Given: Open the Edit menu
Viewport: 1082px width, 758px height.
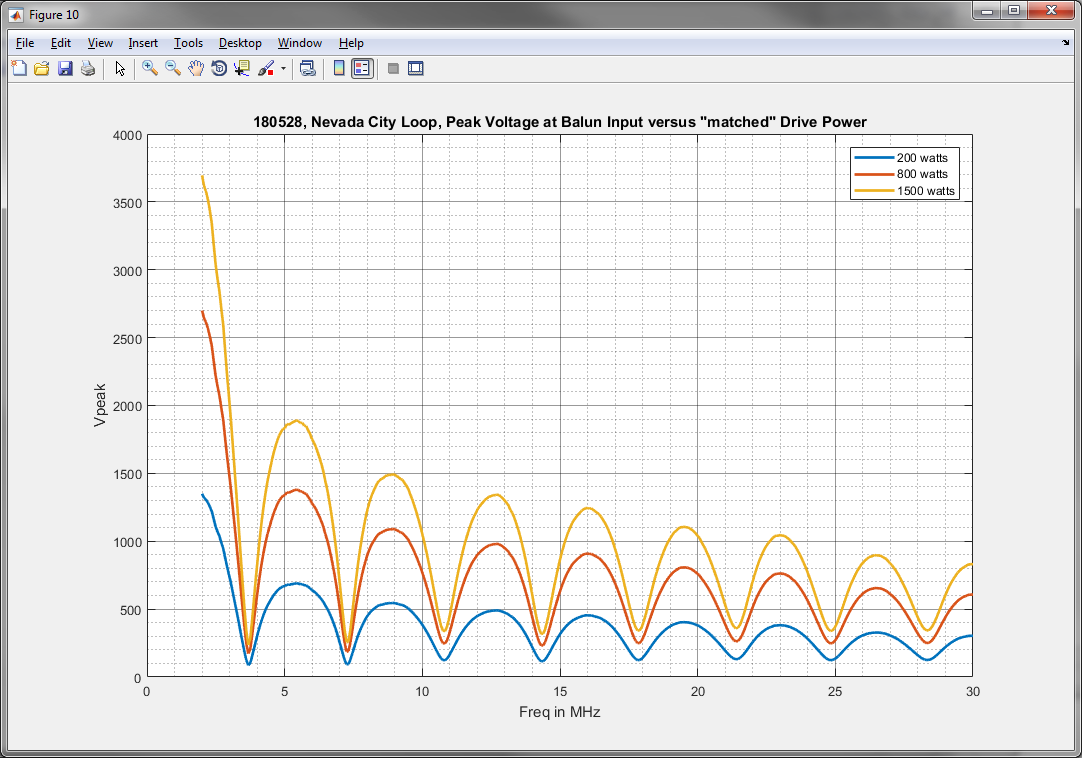Looking at the screenshot, I should pos(61,43).
